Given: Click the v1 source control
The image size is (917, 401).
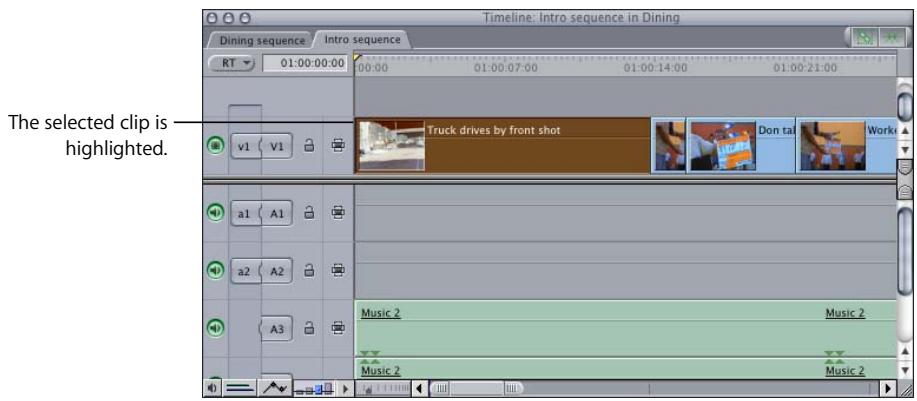Looking at the screenshot, I should 245,146.
